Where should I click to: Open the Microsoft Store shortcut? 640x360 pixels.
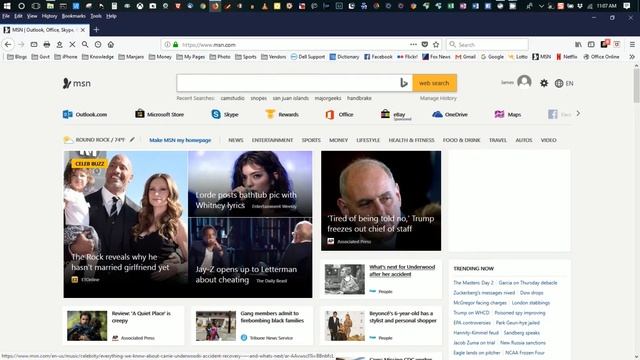pyautogui.click(x=160, y=114)
